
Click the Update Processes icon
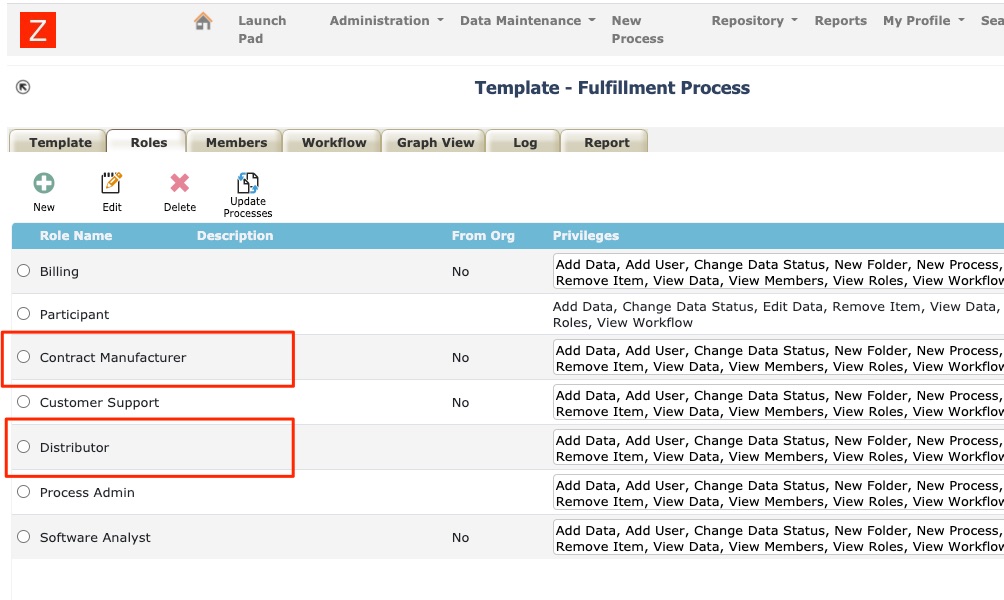point(247,182)
